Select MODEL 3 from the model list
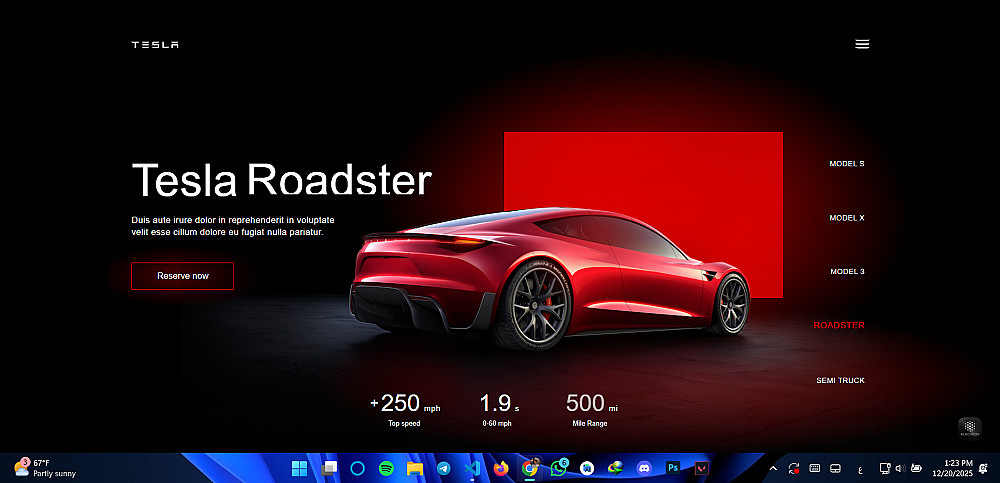This screenshot has height=483, width=1000. (847, 271)
